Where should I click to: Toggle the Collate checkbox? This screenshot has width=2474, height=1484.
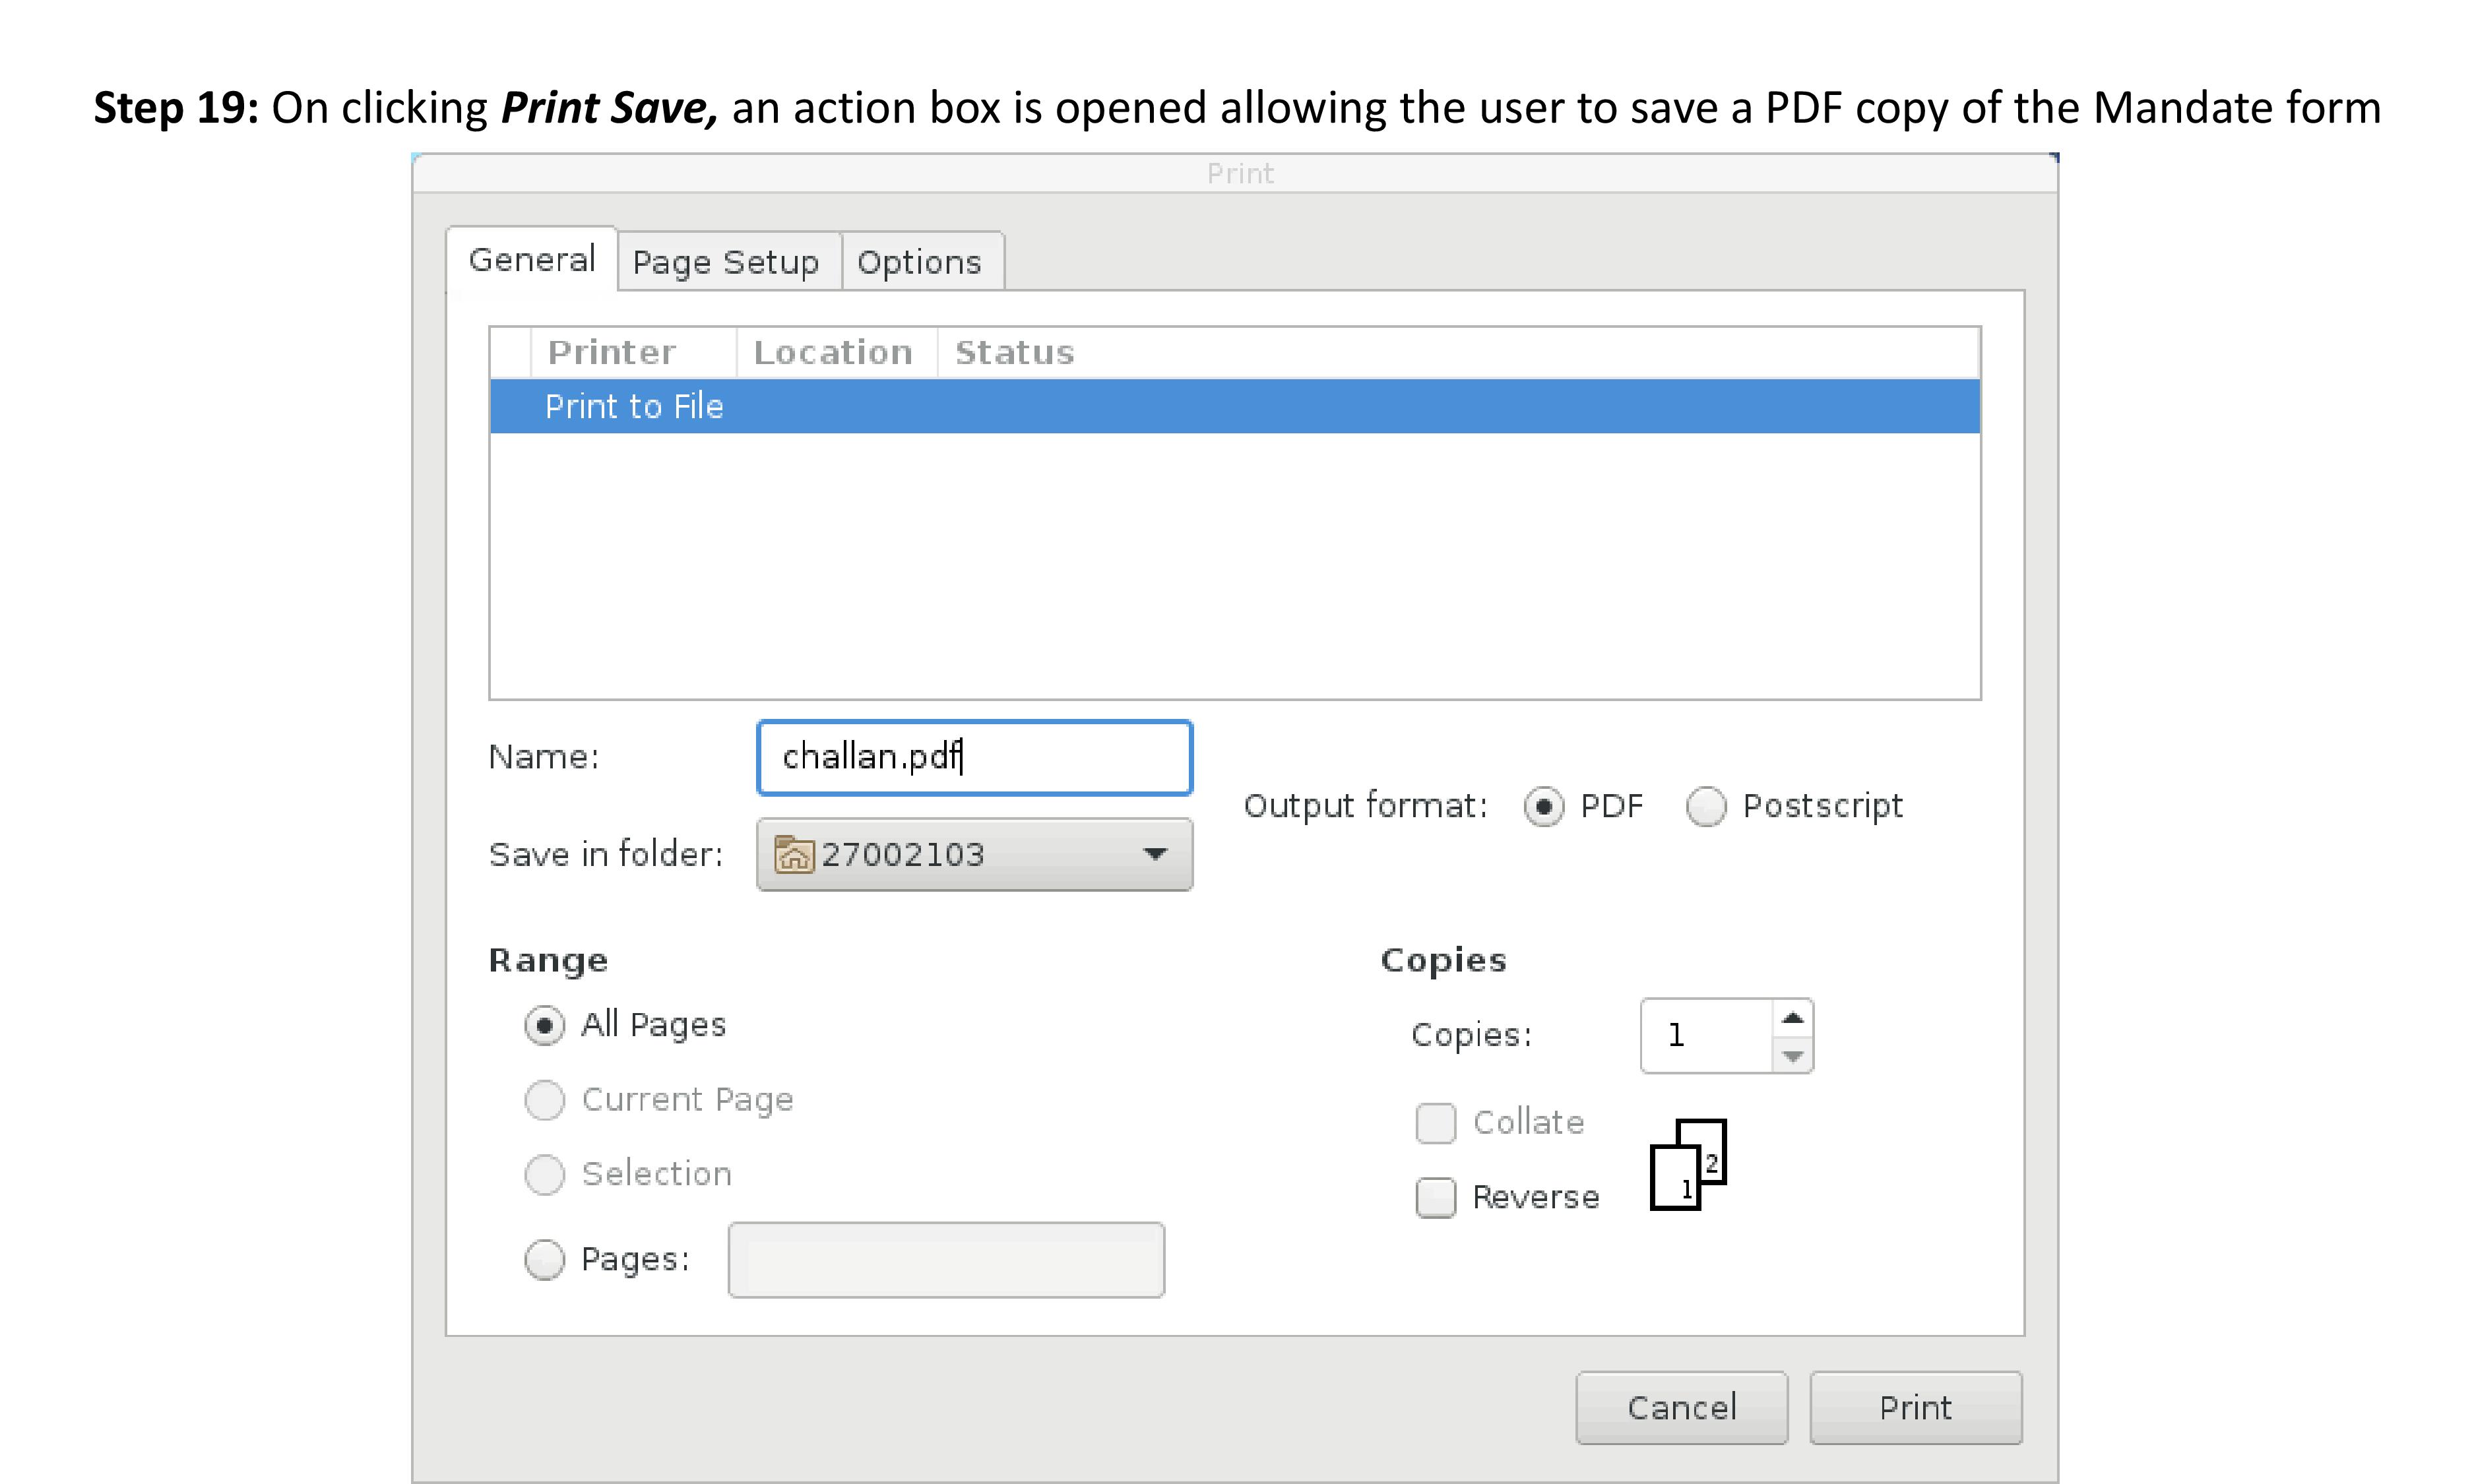click(1436, 1123)
